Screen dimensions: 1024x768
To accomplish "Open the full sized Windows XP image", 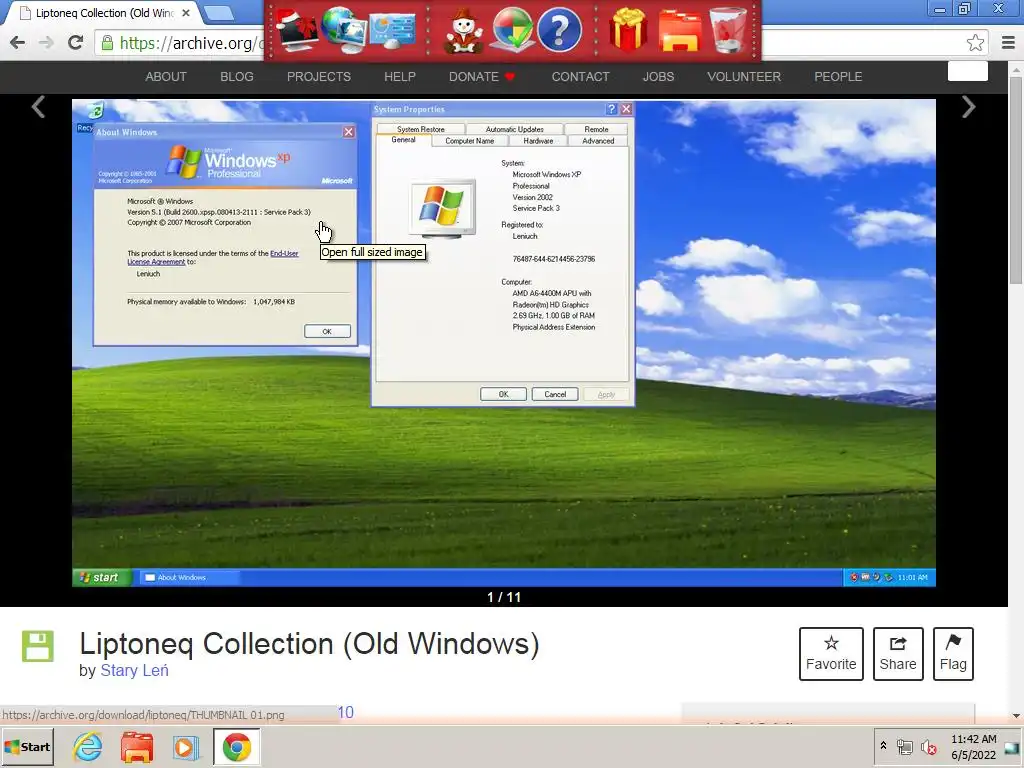I will [504, 342].
